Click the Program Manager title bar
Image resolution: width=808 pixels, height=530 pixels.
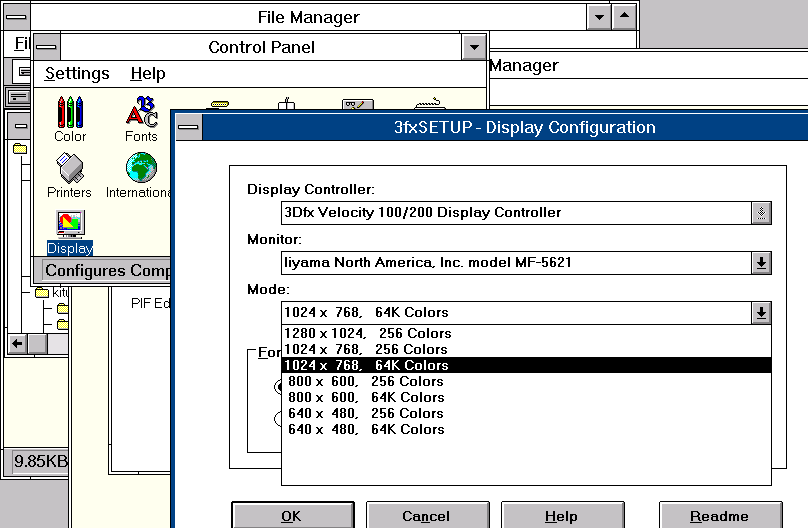(648, 65)
